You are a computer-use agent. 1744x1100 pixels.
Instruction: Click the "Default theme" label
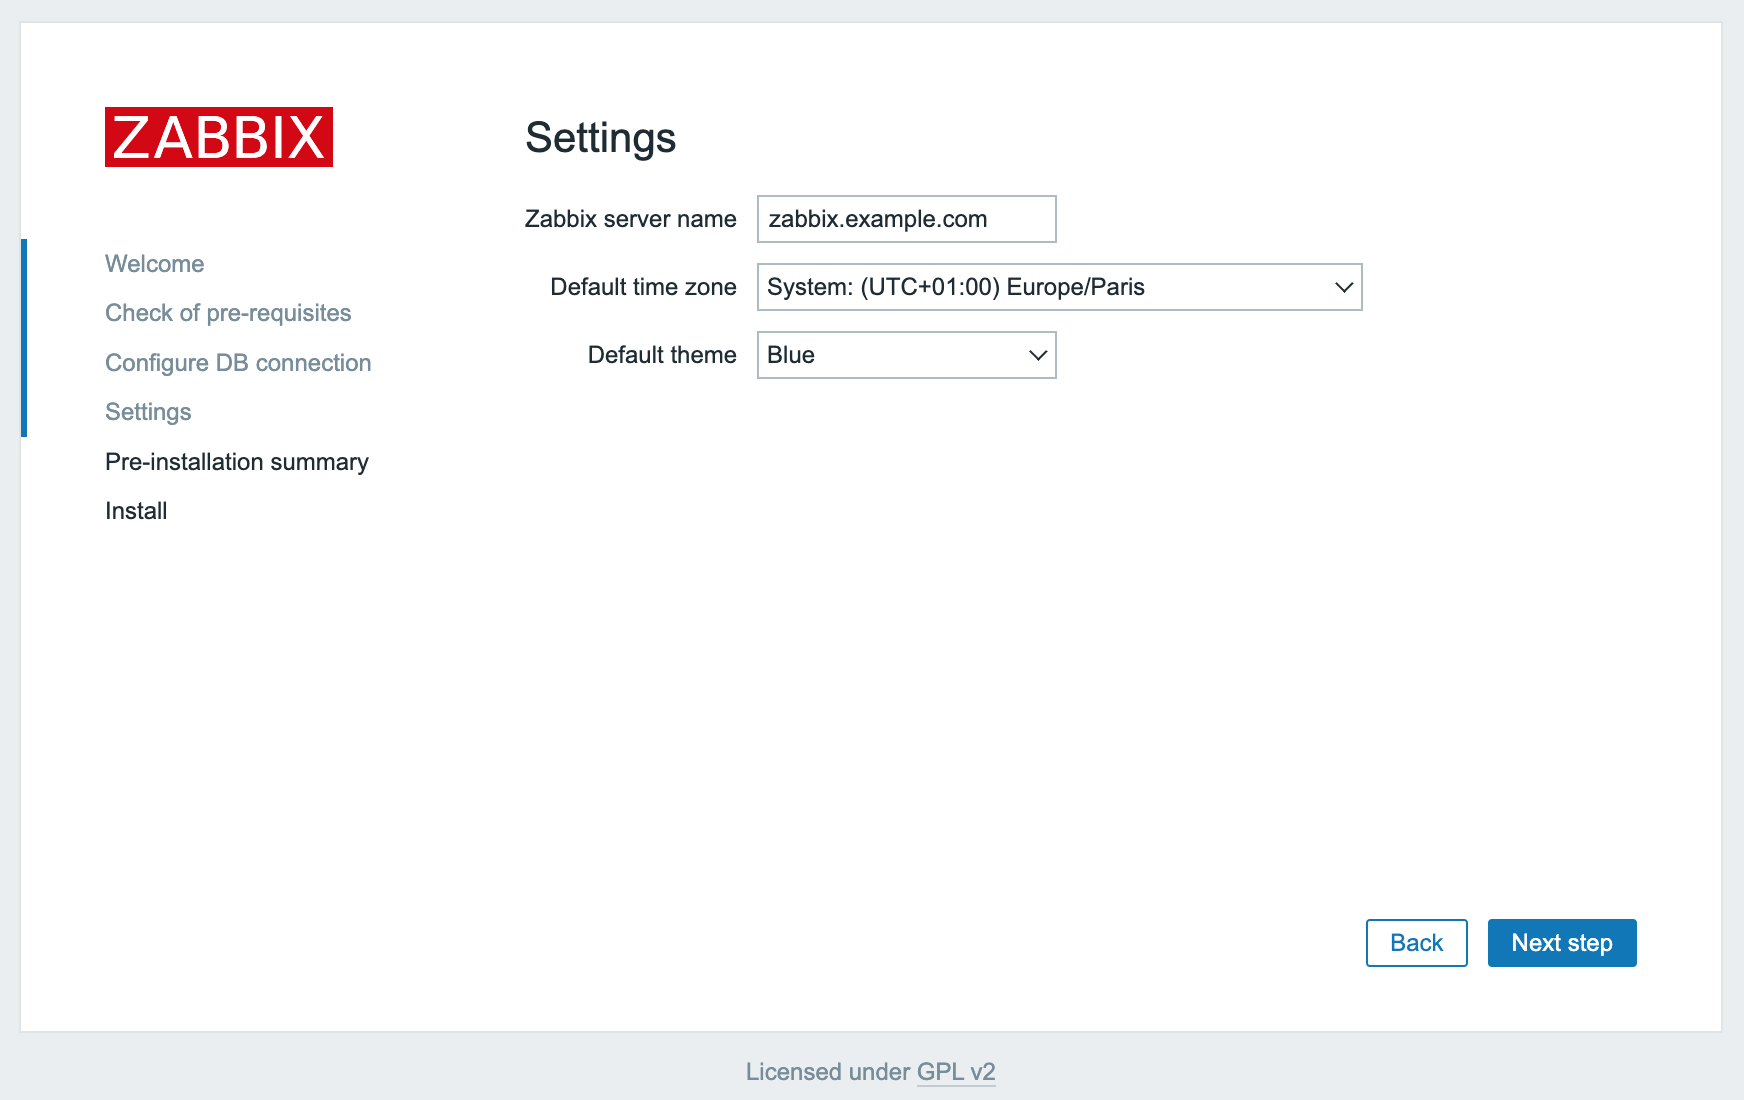click(661, 355)
